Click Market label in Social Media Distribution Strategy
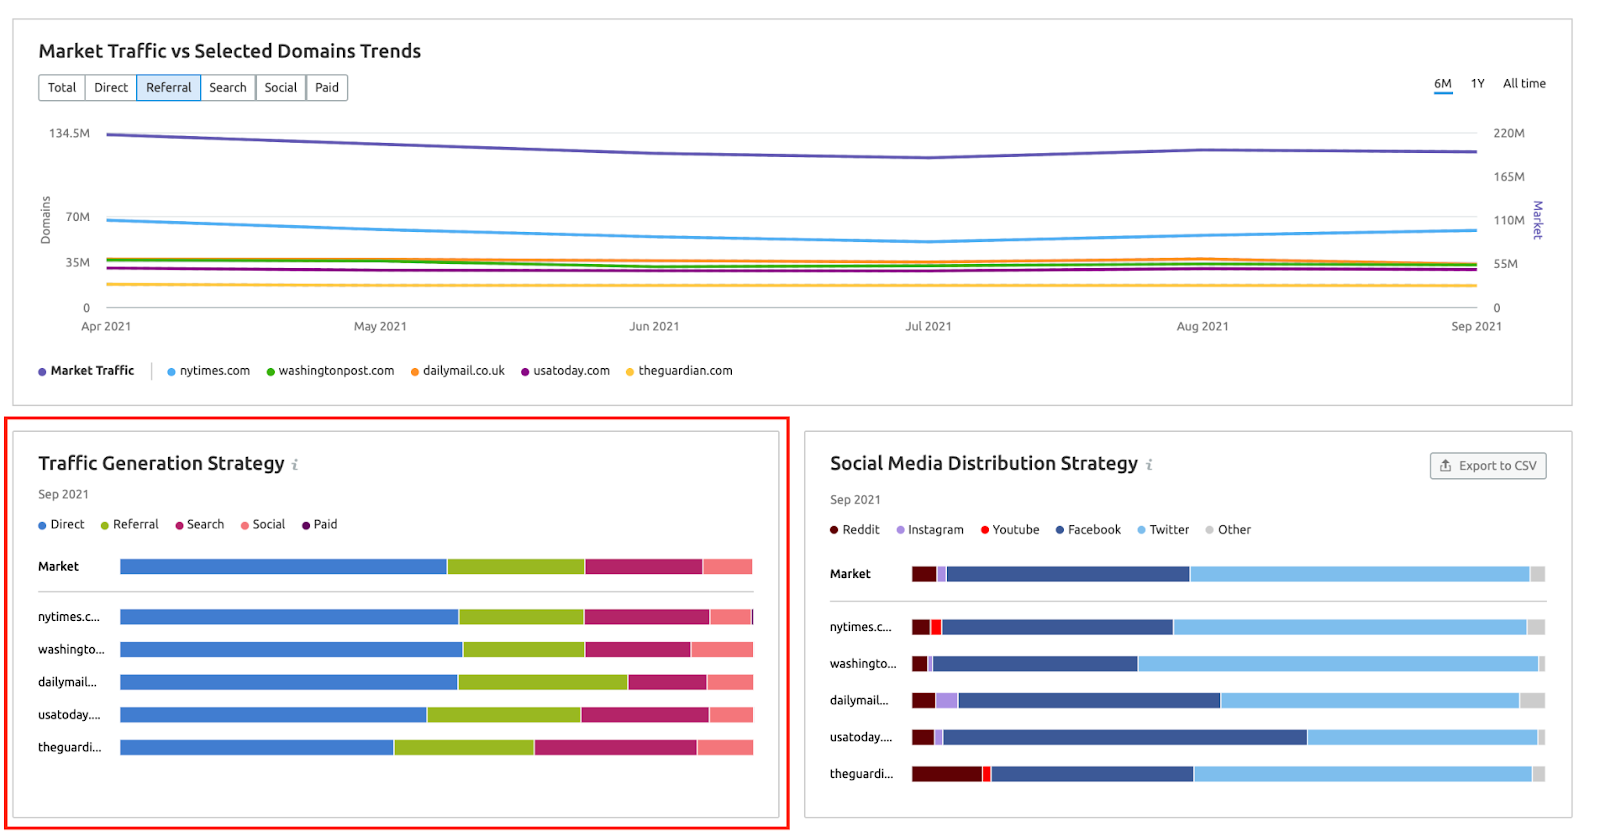Viewport: 1600px width, 835px height. (x=850, y=574)
